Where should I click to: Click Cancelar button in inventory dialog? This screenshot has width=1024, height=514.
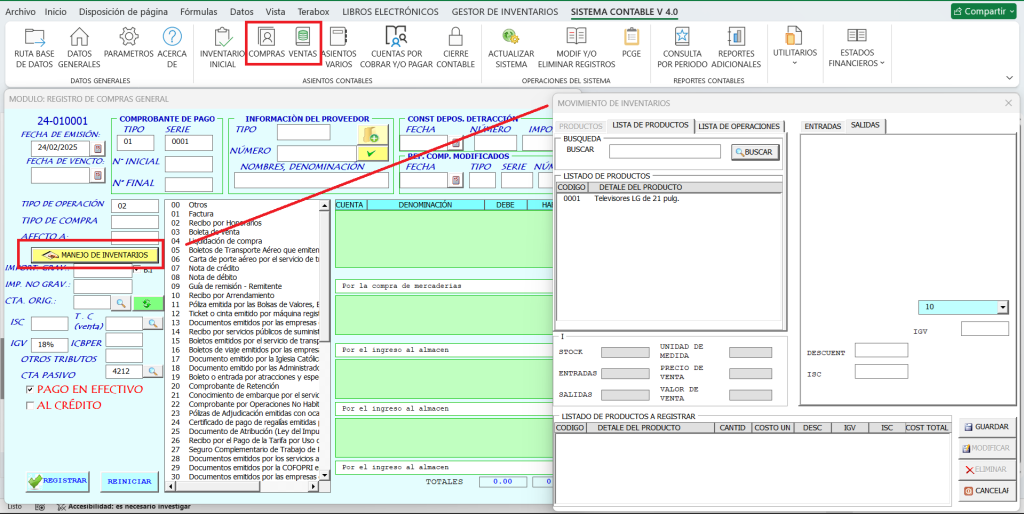click(987, 490)
